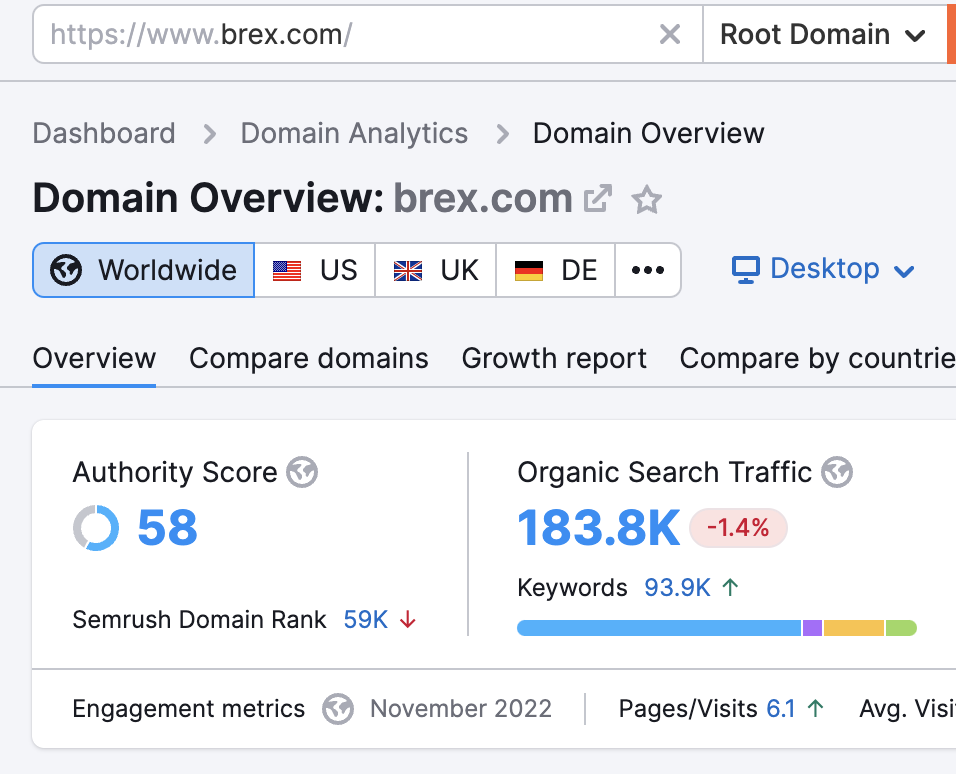
Task: Click yellow segment of keywords bar
Action: pos(854,628)
